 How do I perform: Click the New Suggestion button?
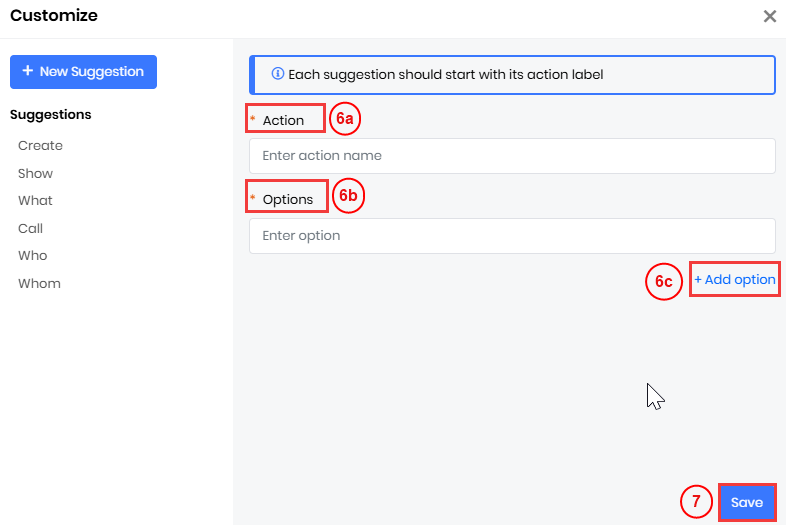pos(83,72)
